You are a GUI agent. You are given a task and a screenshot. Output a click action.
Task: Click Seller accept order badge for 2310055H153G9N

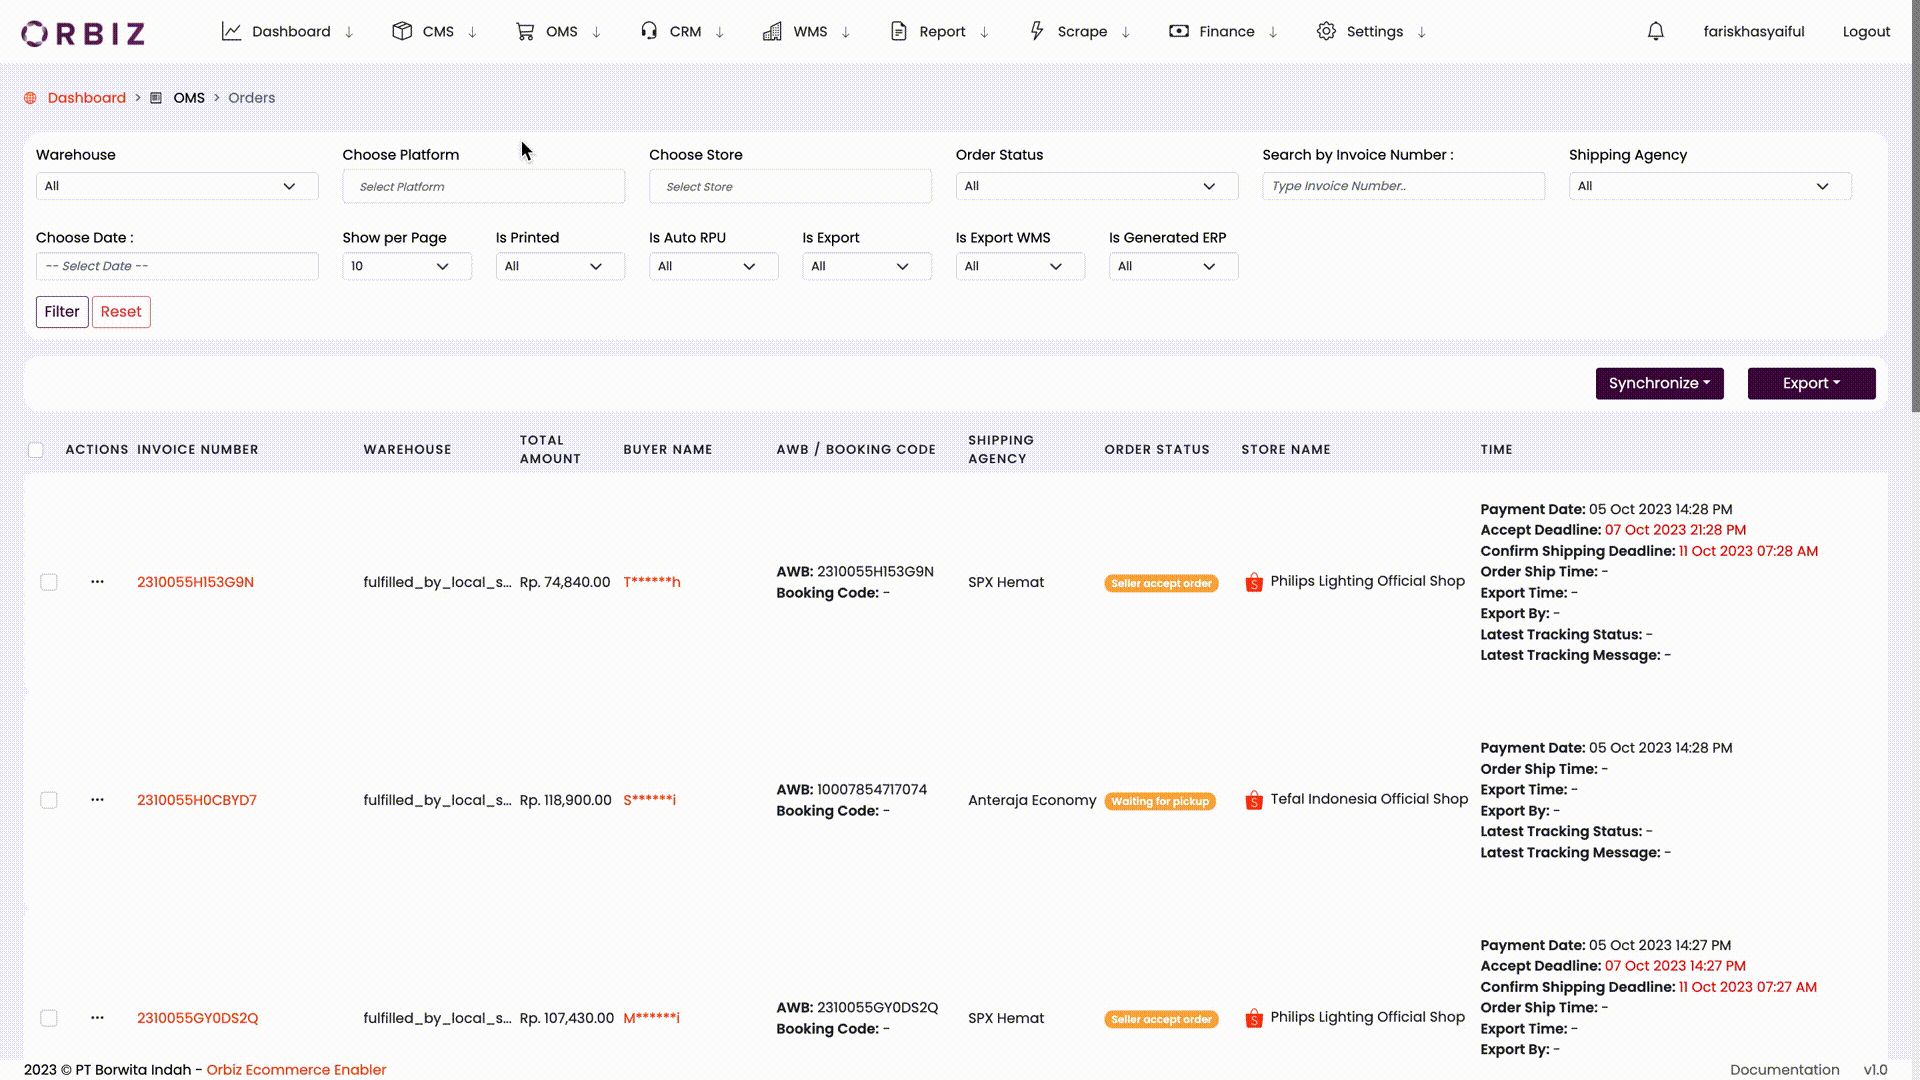[1161, 583]
